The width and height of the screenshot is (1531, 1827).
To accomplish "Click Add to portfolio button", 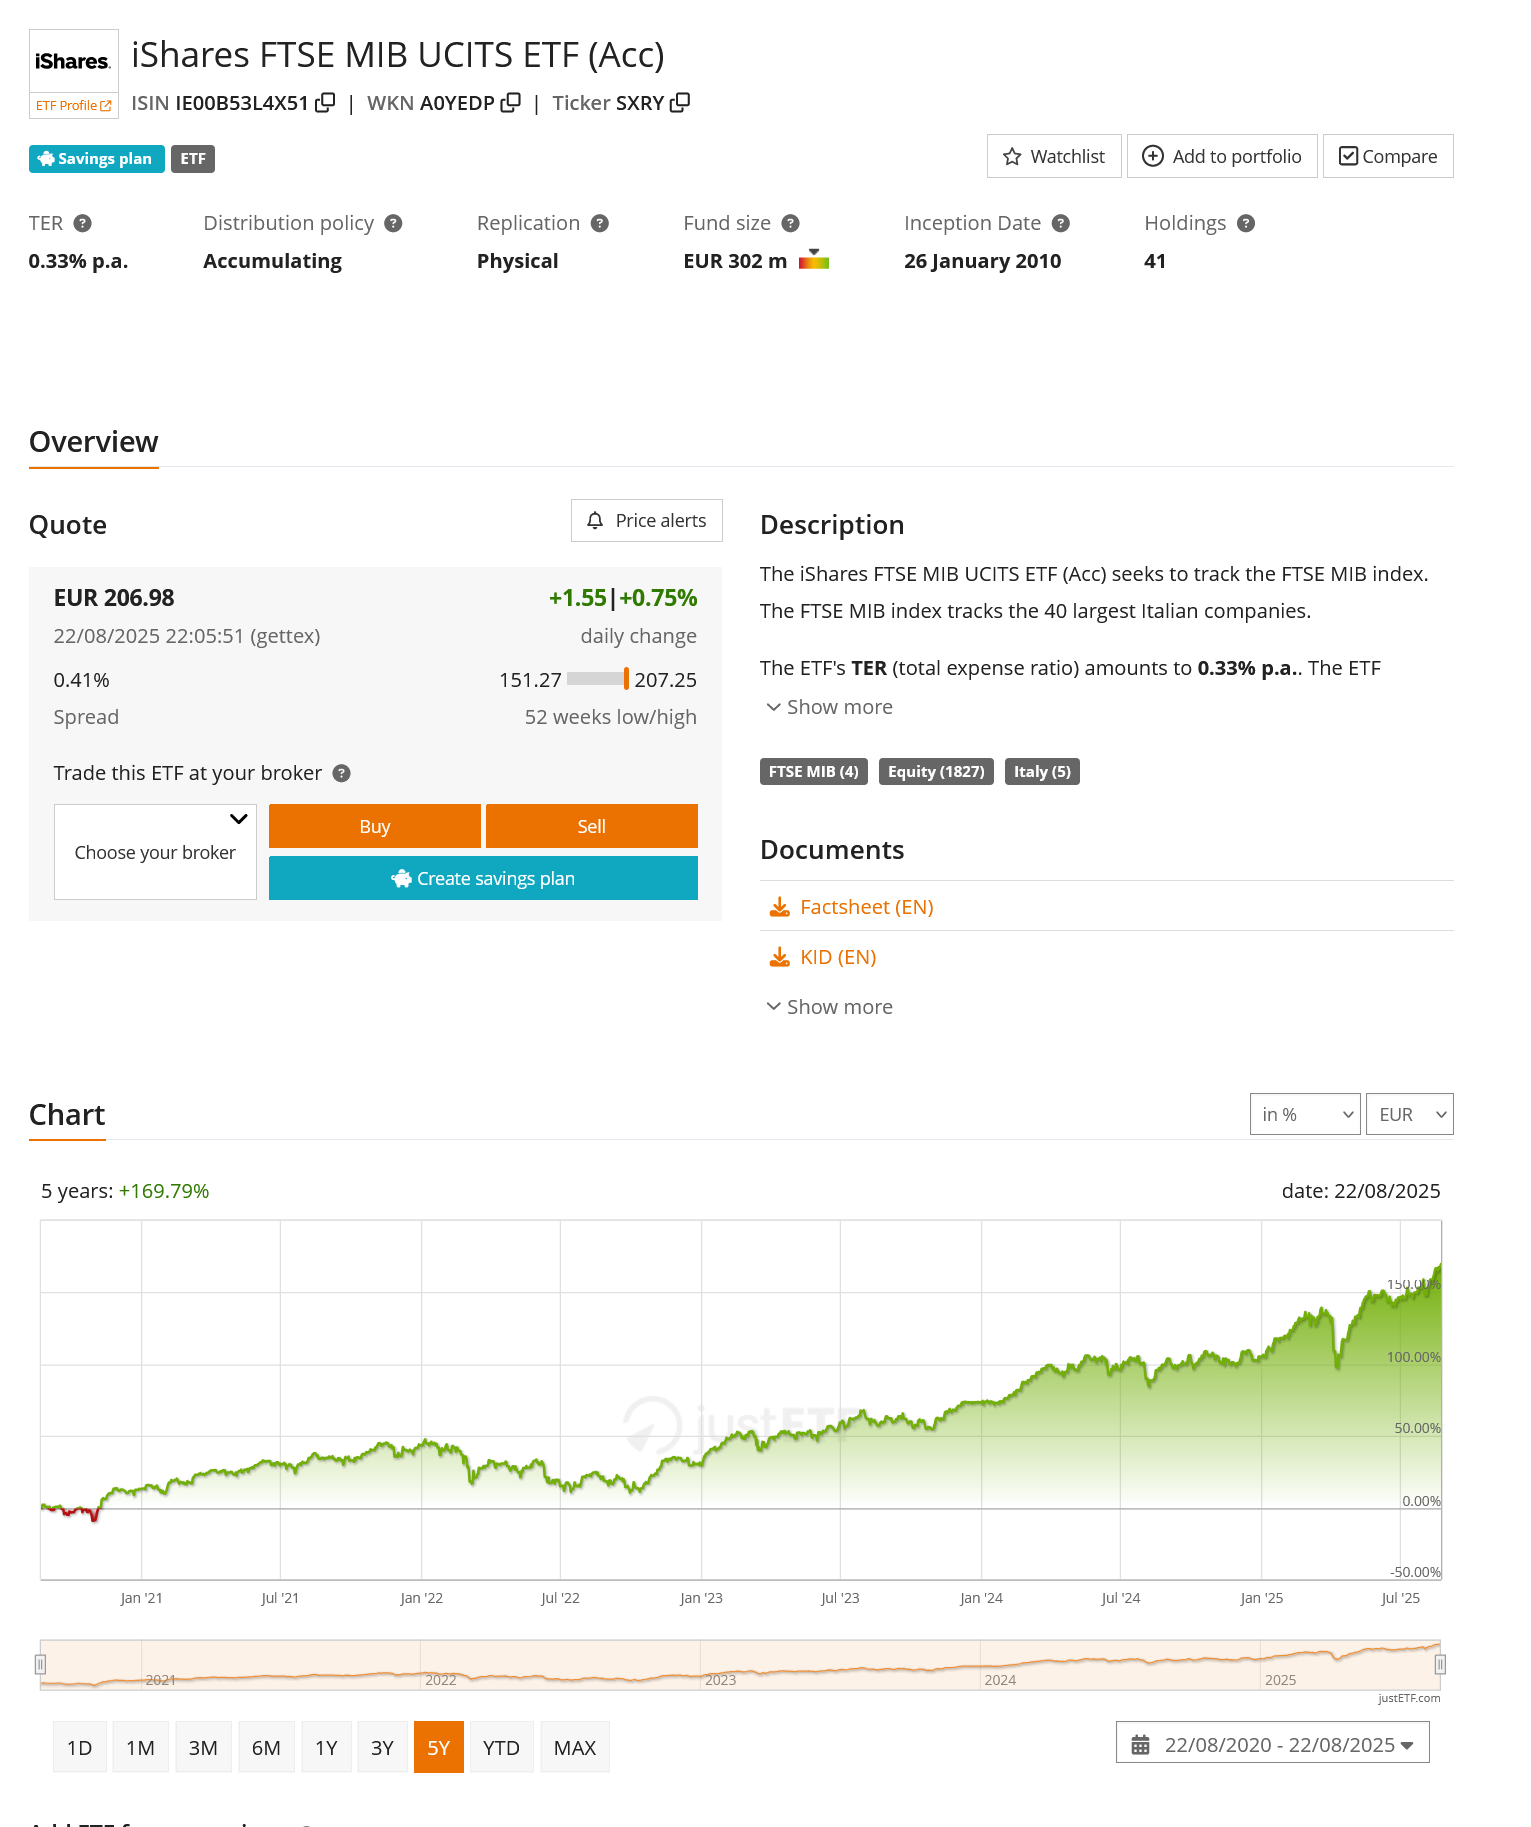I will tap(1222, 156).
